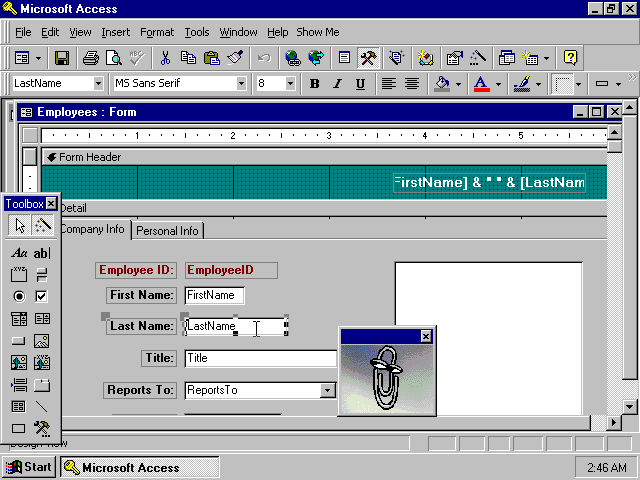Open the Show Me menu
Screen dimensions: 640x480
click(318, 32)
